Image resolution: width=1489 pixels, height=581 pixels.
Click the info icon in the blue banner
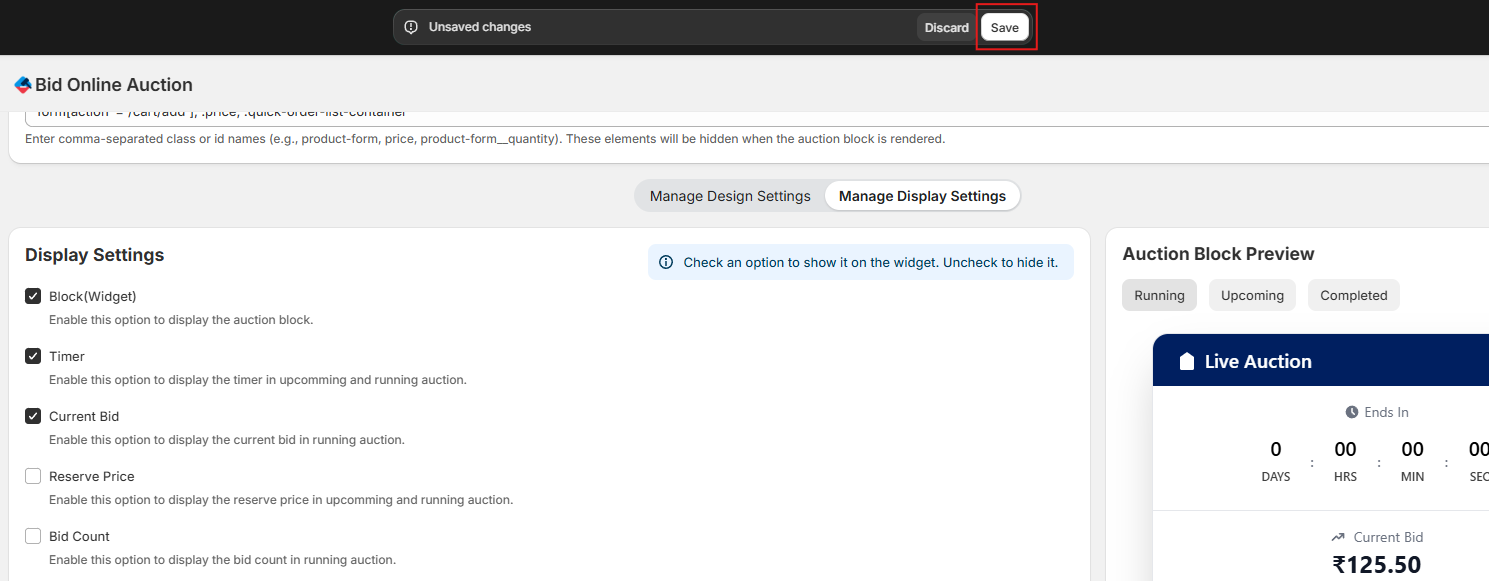point(666,262)
